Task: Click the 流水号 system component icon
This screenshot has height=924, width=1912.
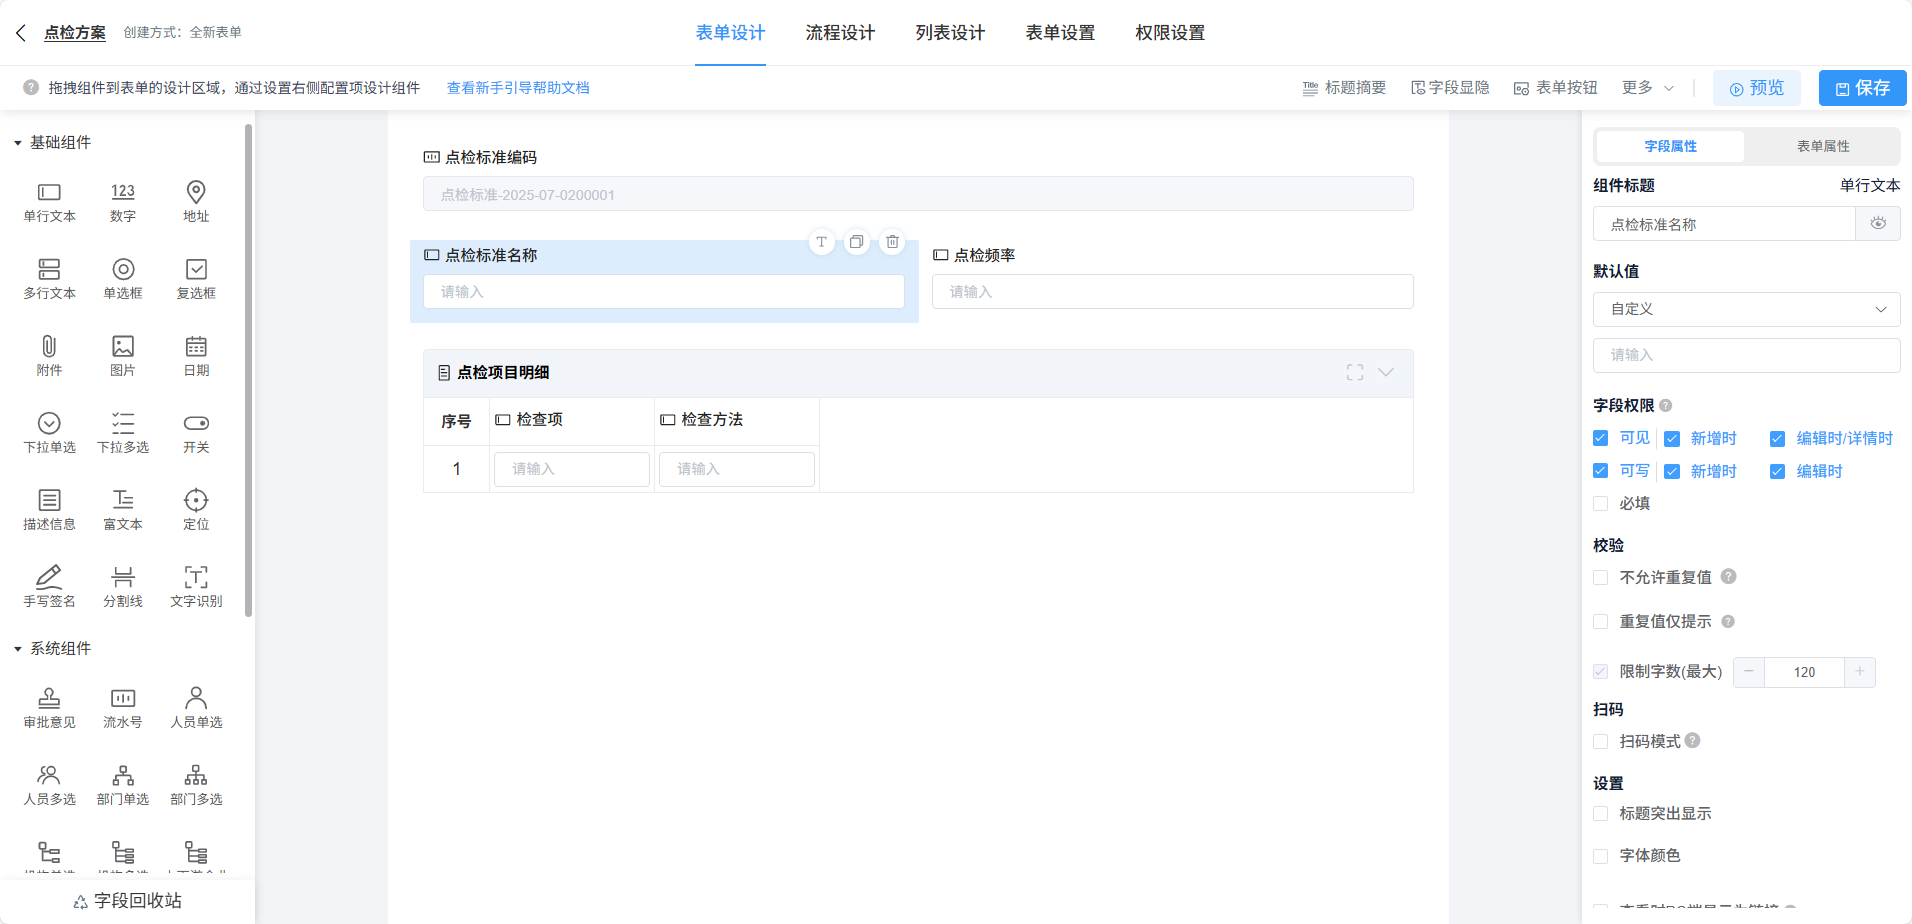Action: 123,698
